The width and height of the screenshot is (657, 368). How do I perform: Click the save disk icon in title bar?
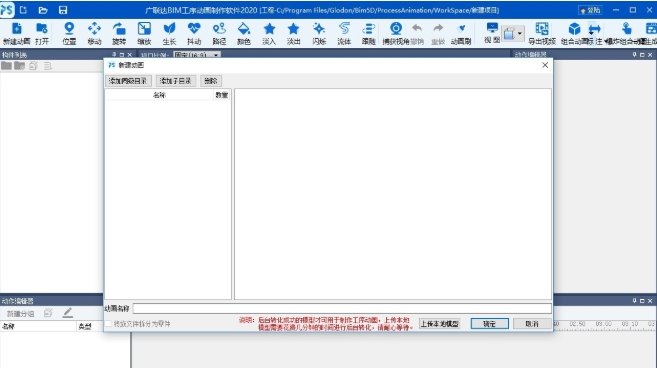point(63,10)
